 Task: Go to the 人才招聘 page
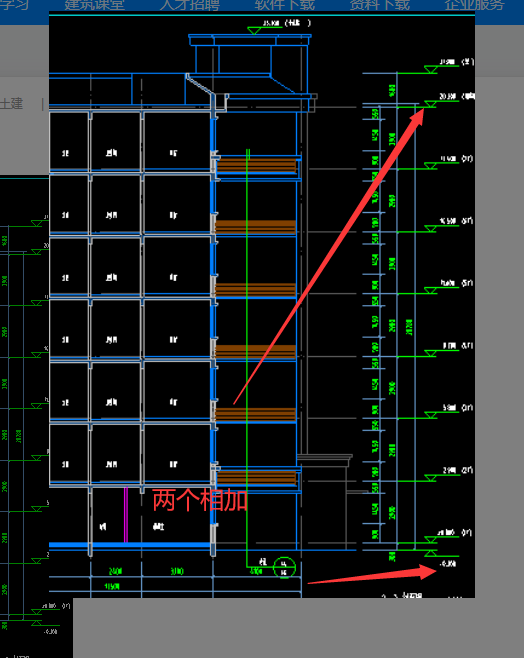190,5
